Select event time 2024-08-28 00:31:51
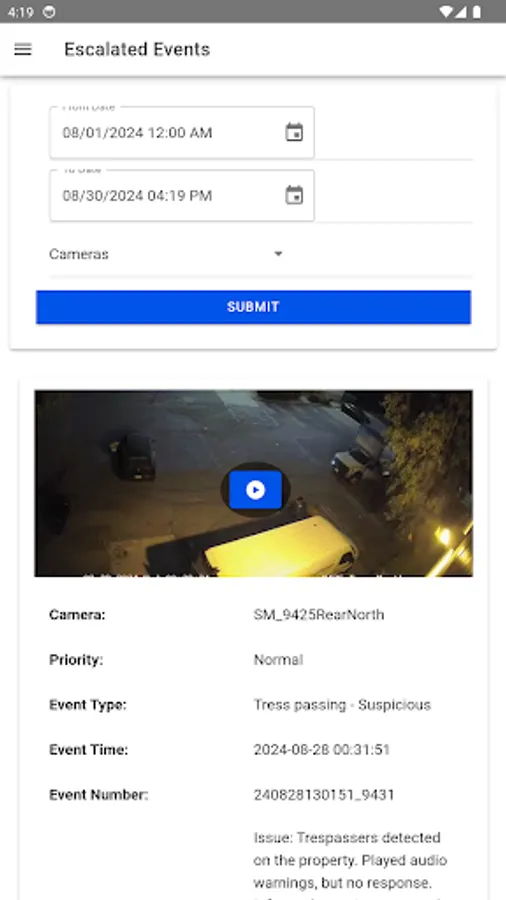The height and width of the screenshot is (900, 506). (322, 750)
